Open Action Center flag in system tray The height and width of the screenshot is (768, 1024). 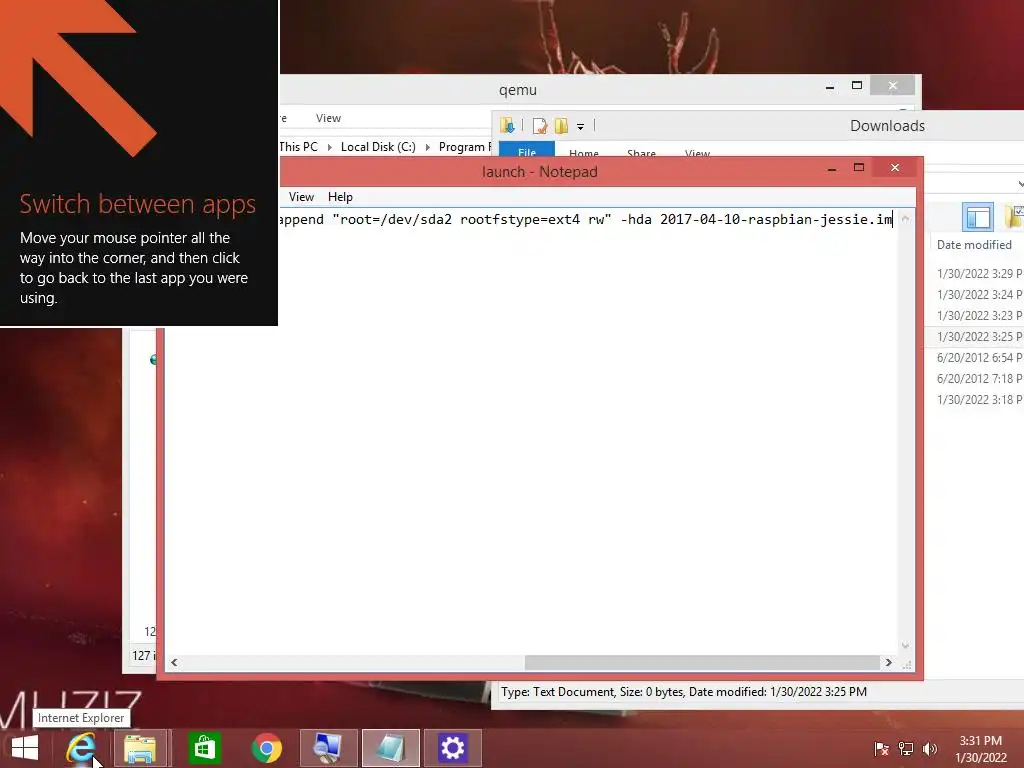[882, 748]
